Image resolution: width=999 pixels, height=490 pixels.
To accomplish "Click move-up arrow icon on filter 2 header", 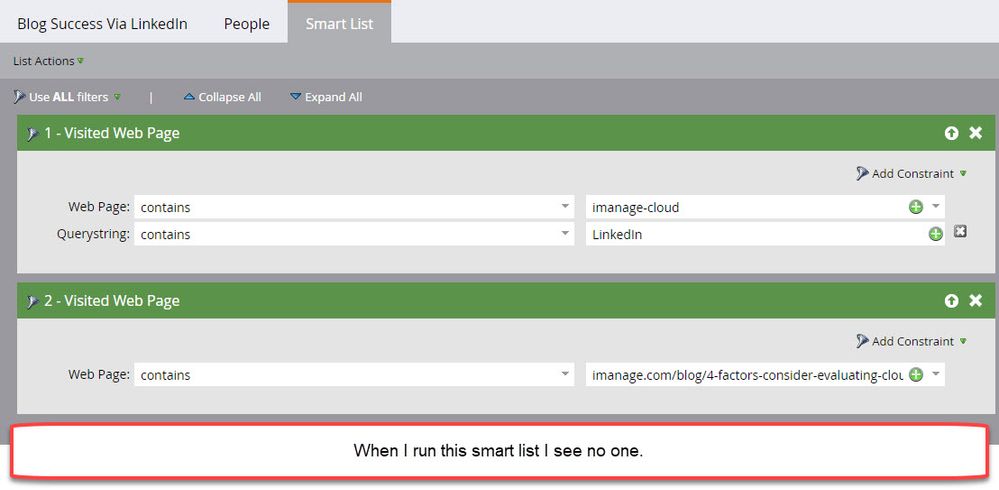I will 951,301.
